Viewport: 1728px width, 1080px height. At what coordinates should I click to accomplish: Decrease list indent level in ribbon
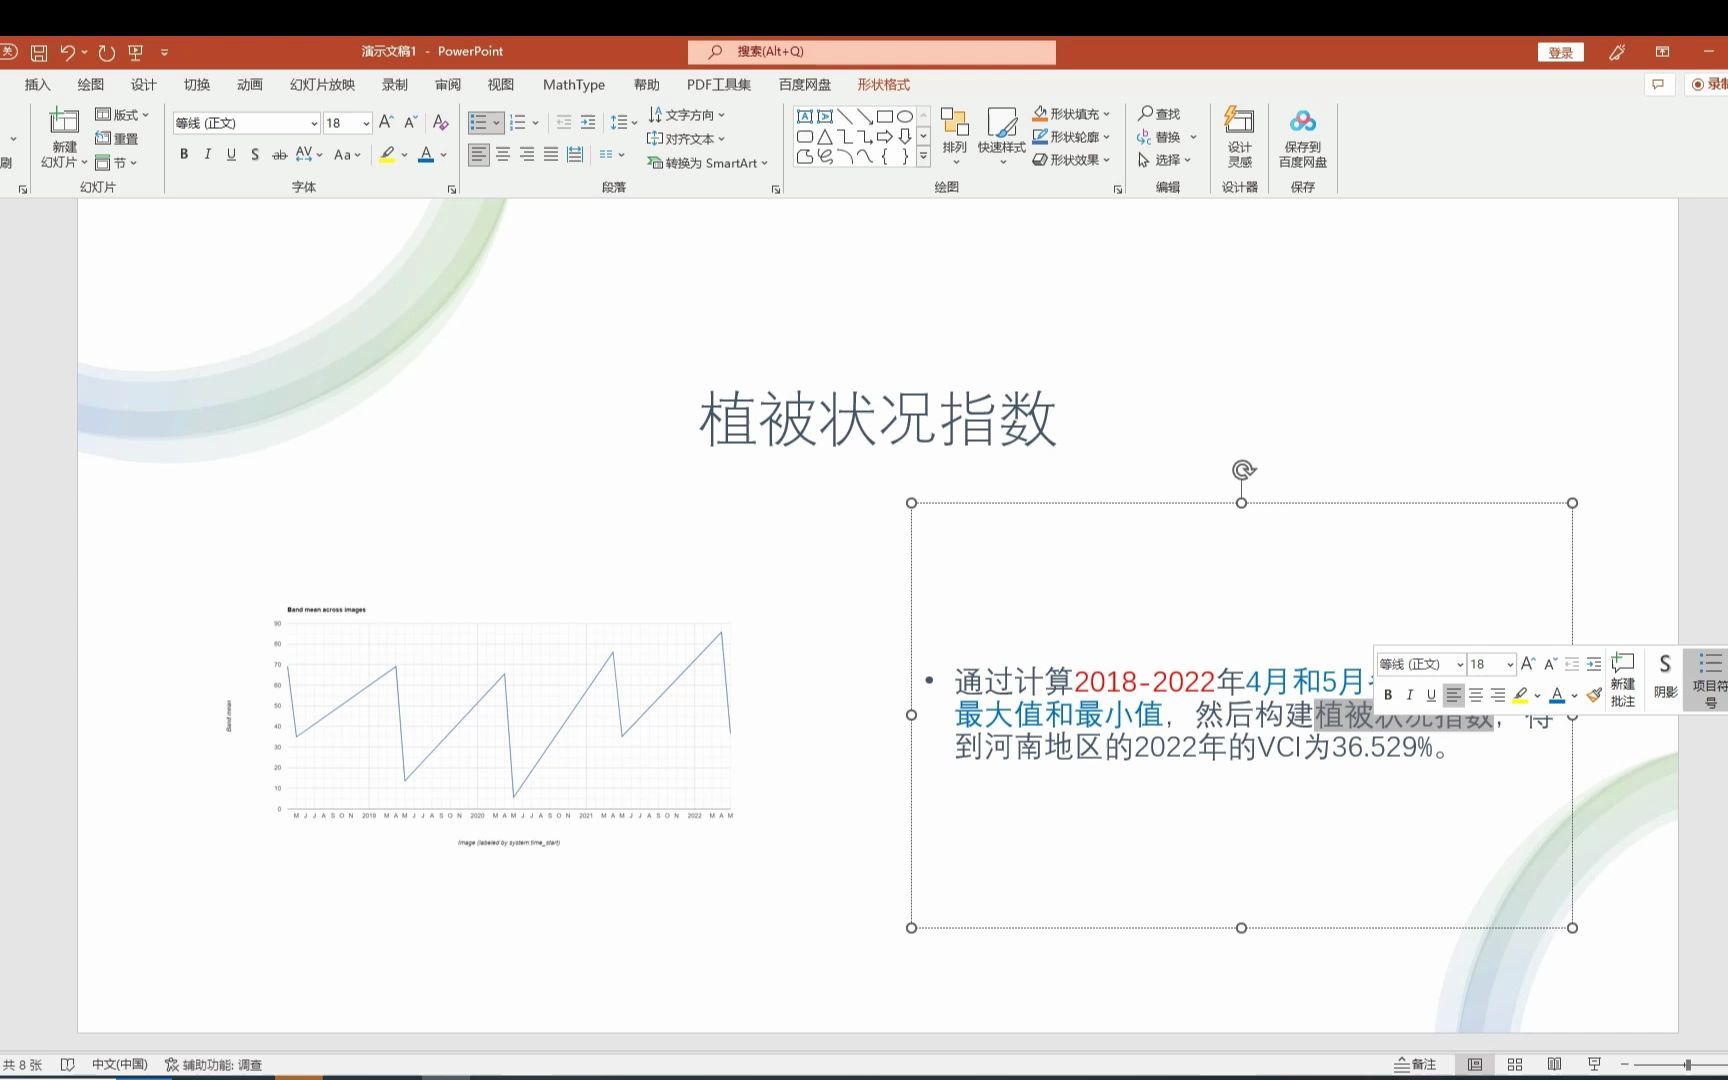[564, 122]
